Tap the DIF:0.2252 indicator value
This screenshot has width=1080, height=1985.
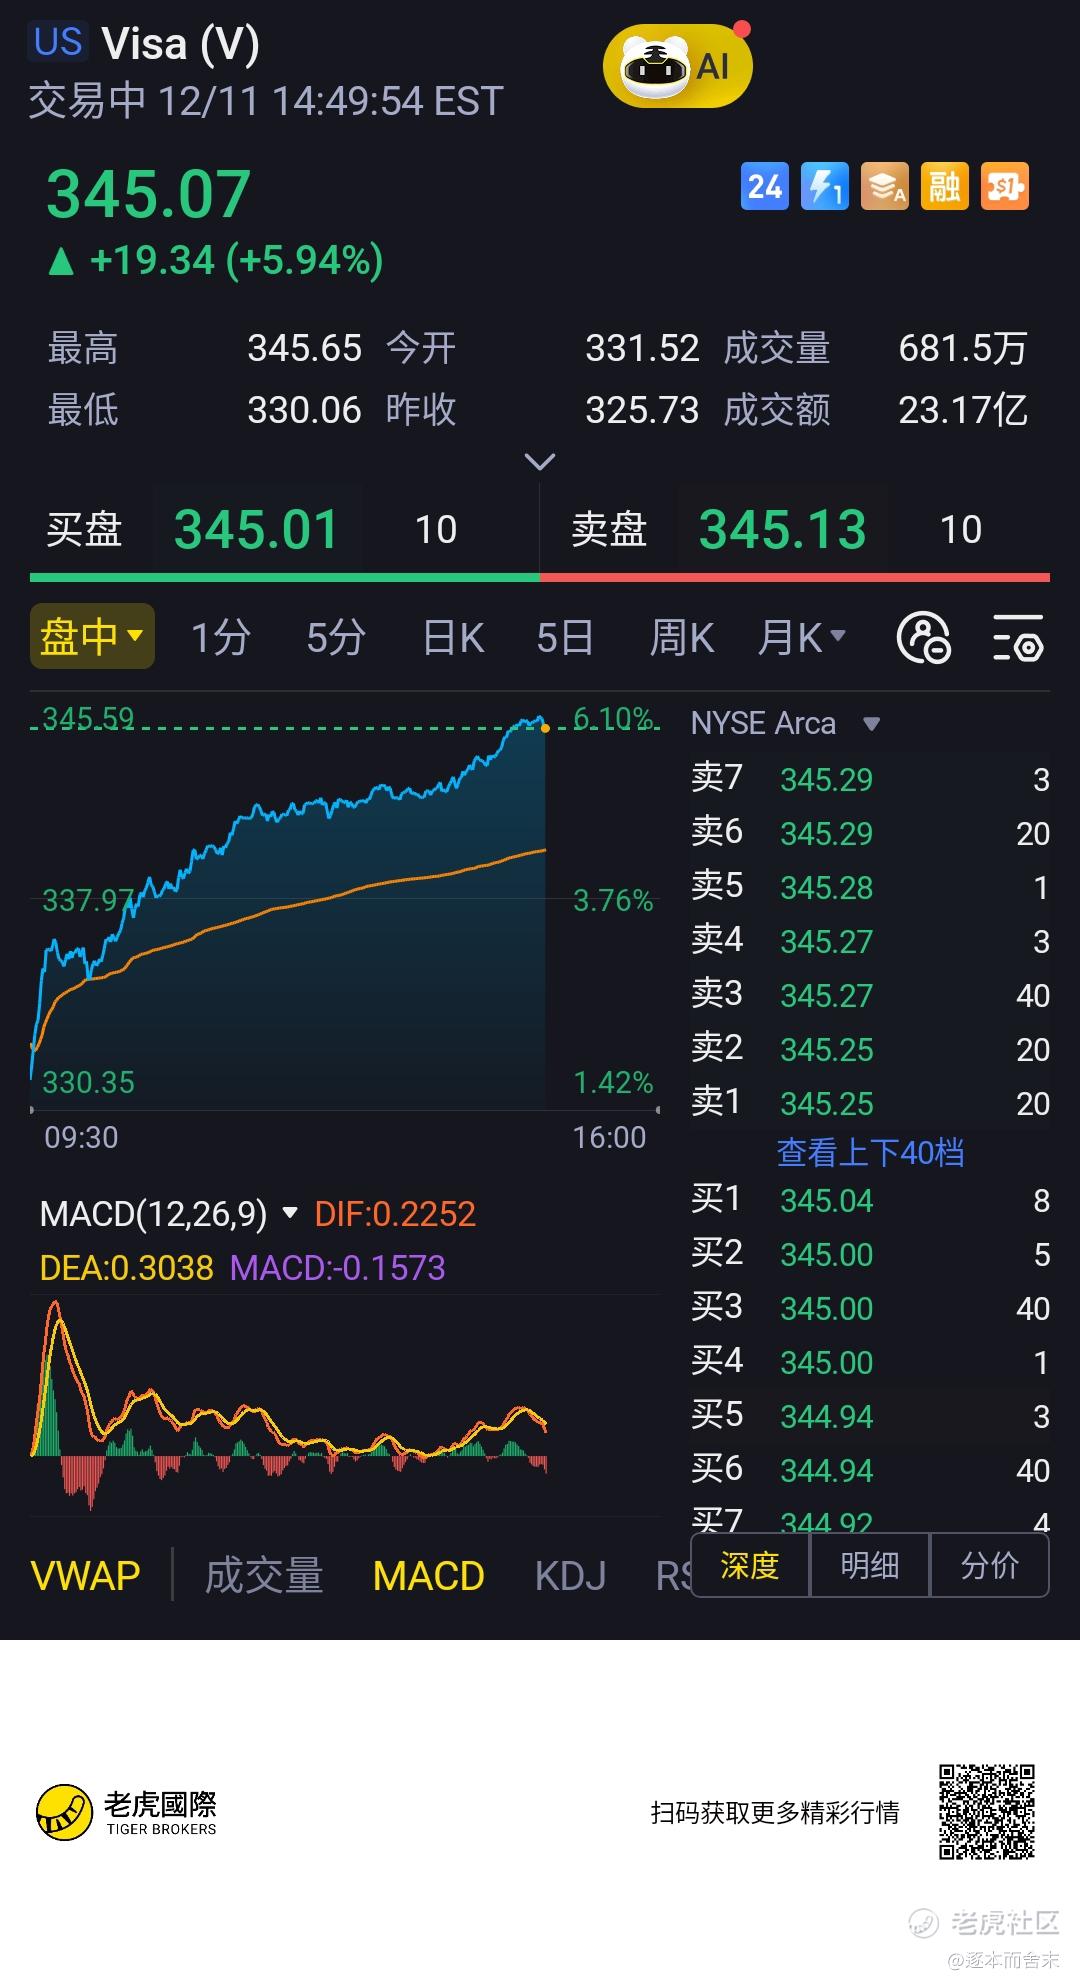click(395, 1214)
